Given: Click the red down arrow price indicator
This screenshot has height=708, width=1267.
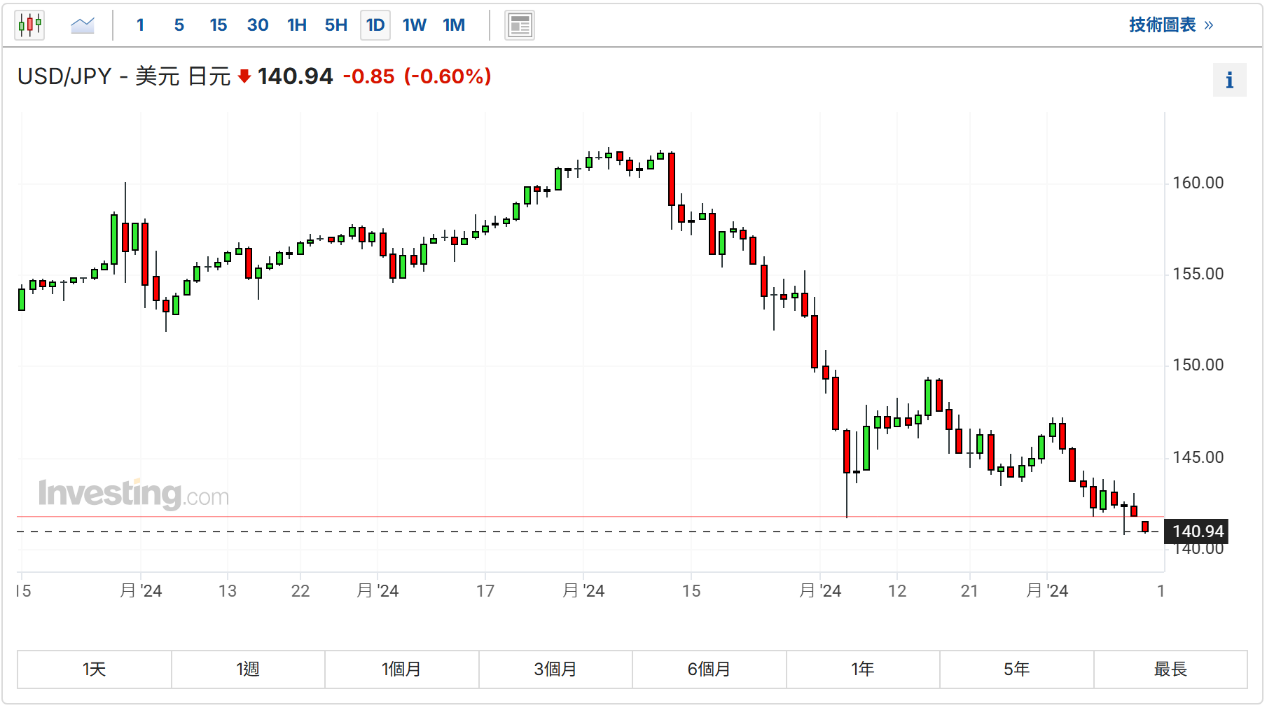Looking at the screenshot, I should pos(244,77).
